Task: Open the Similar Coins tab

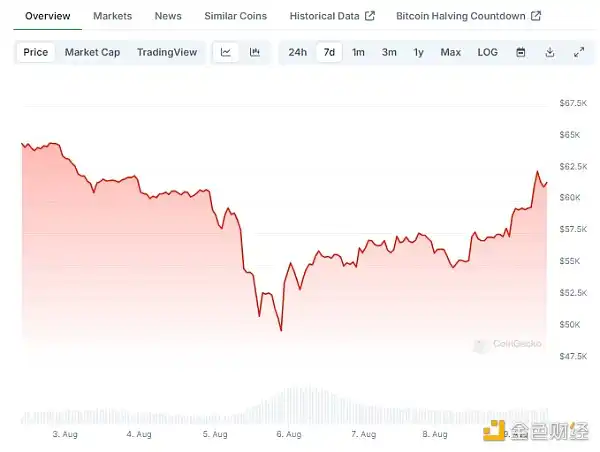Action: tap(235, 16)
